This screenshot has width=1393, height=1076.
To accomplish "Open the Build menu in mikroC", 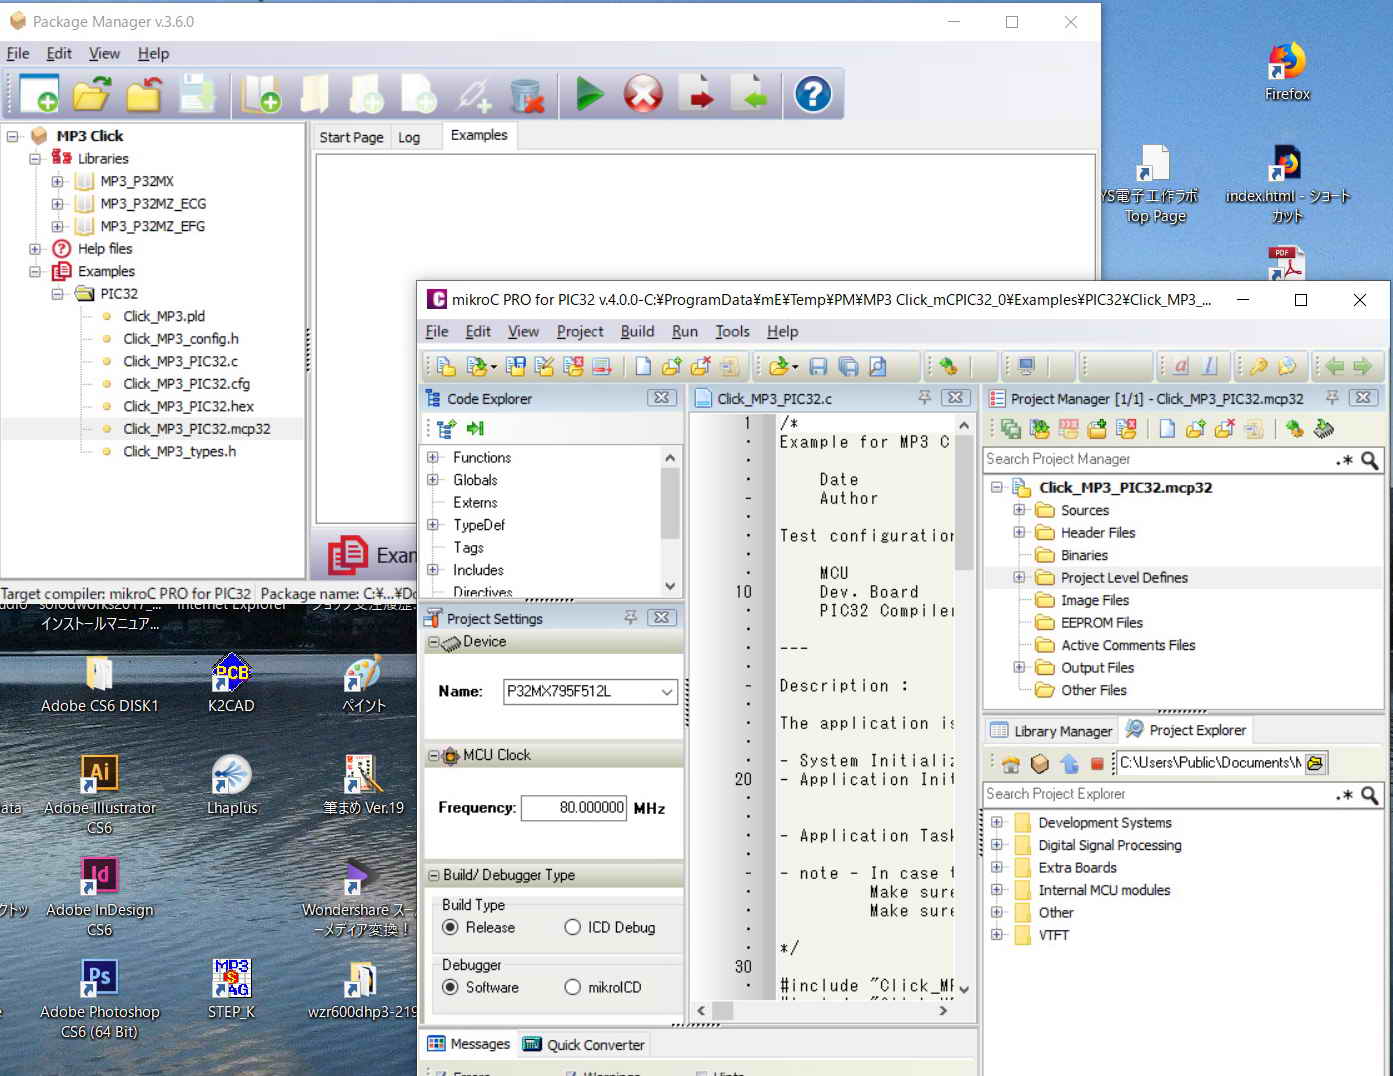I will 637,331.
